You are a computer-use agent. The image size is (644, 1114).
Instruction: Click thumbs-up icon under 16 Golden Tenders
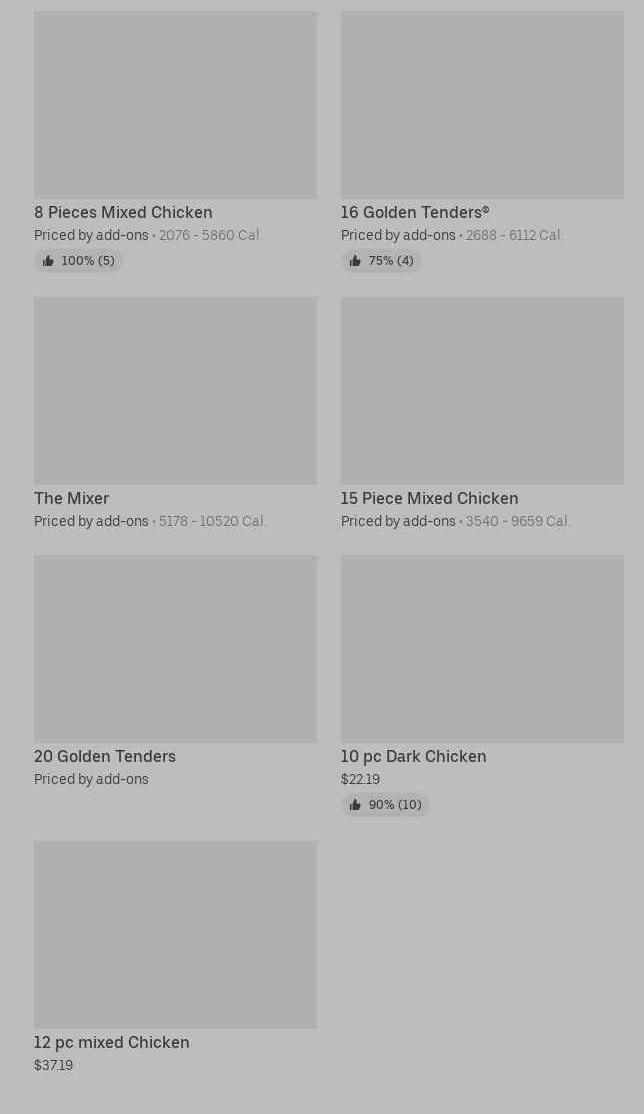pos(355,261)
